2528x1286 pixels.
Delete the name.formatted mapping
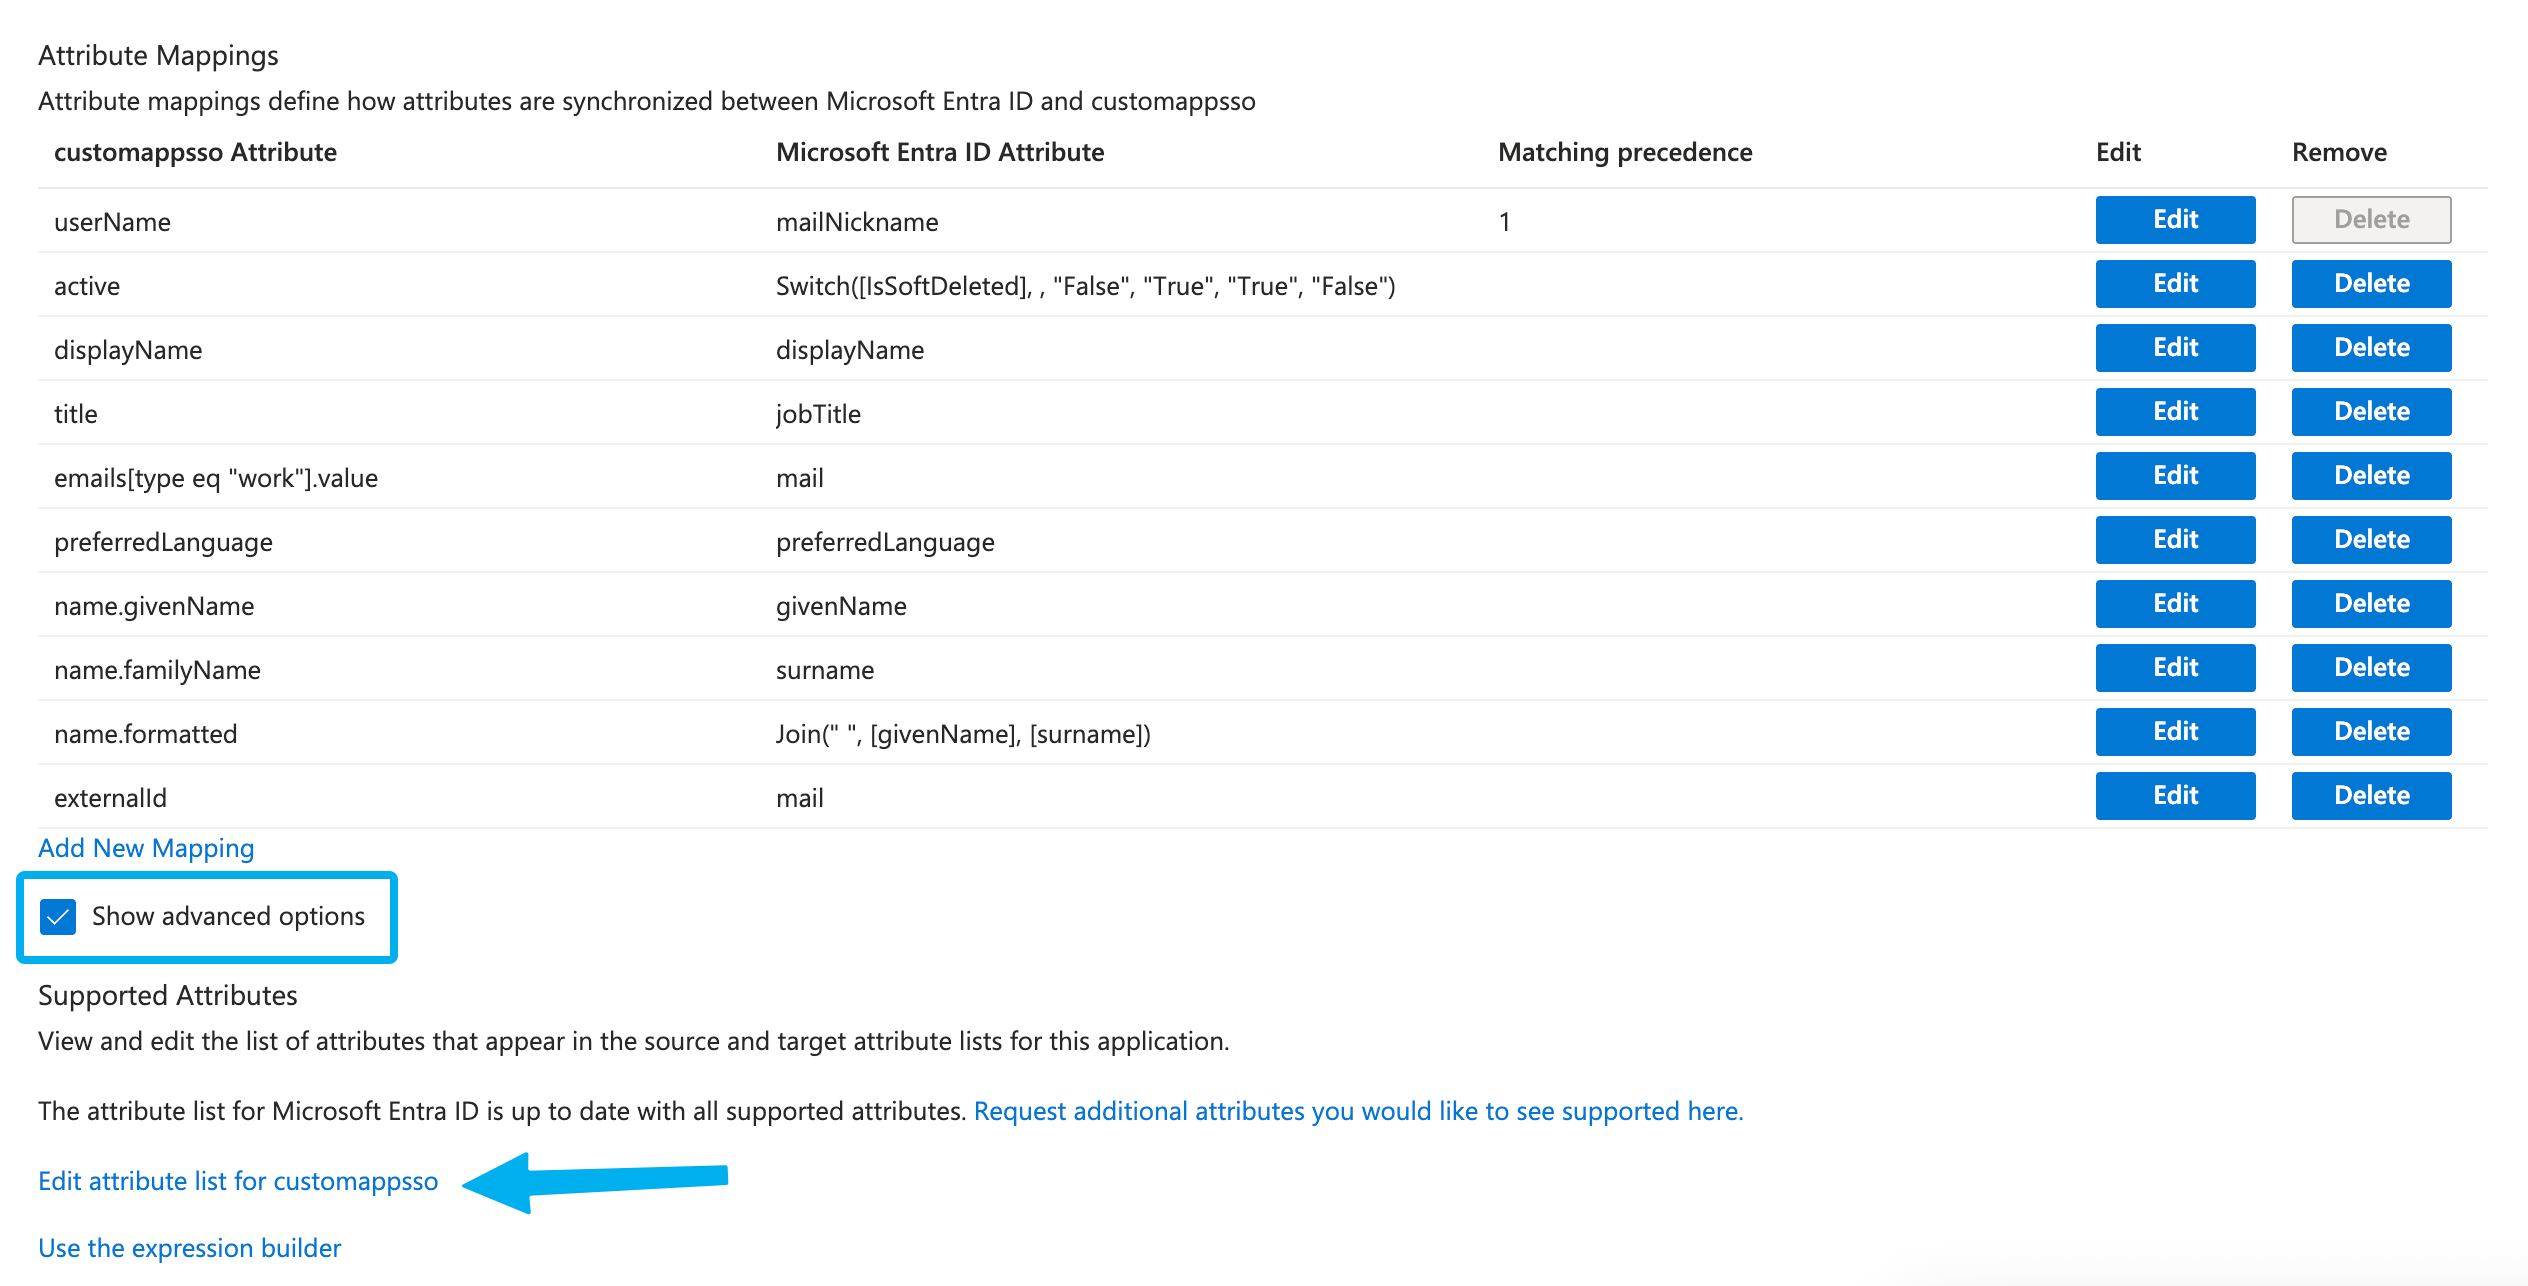click(2370, 731)
